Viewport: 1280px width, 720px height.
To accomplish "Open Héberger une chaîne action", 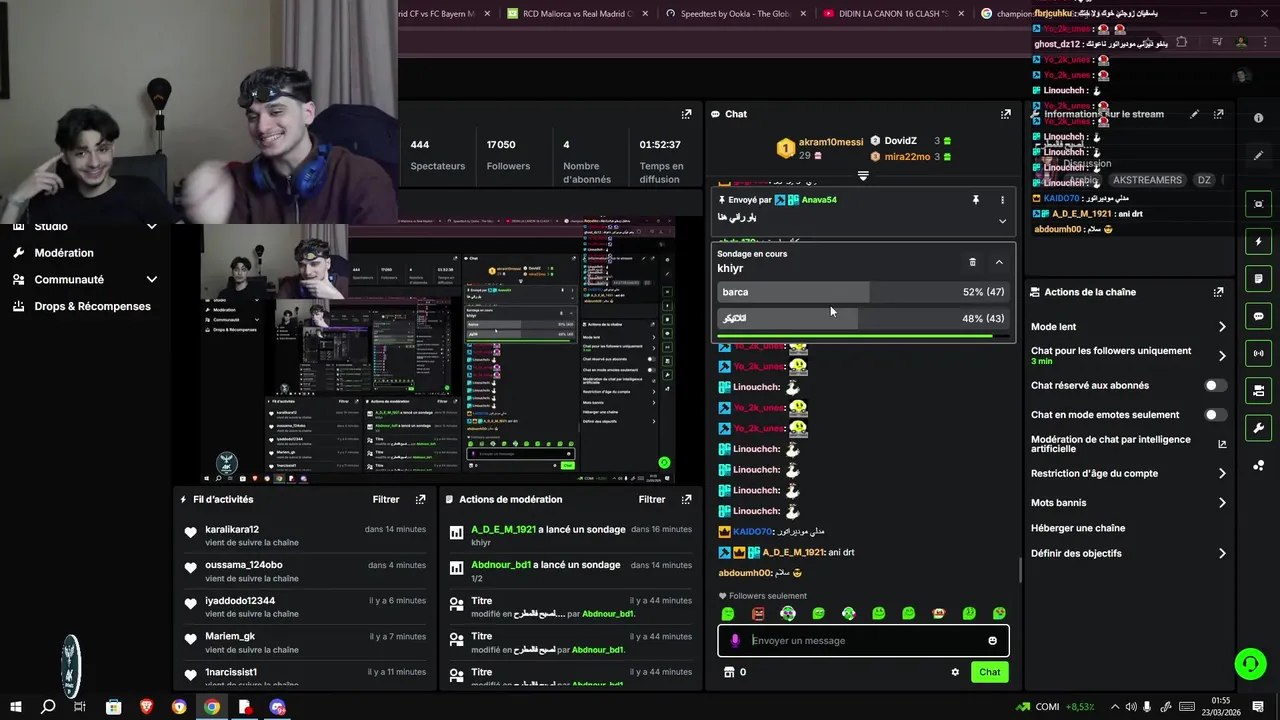I will pos(1078,528).
